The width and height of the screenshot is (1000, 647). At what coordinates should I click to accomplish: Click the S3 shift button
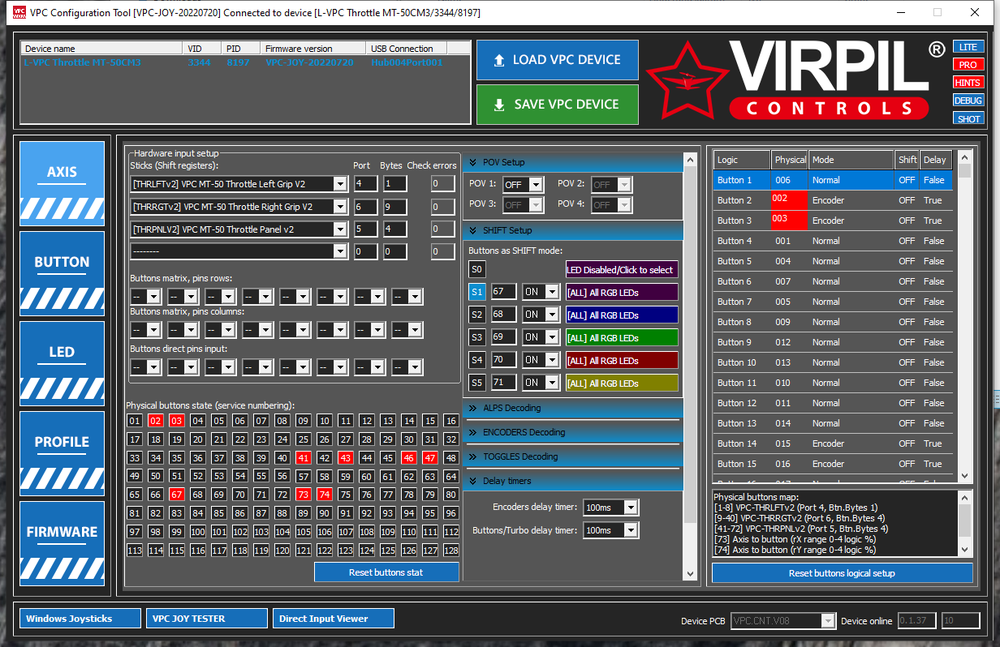(476, 338)
